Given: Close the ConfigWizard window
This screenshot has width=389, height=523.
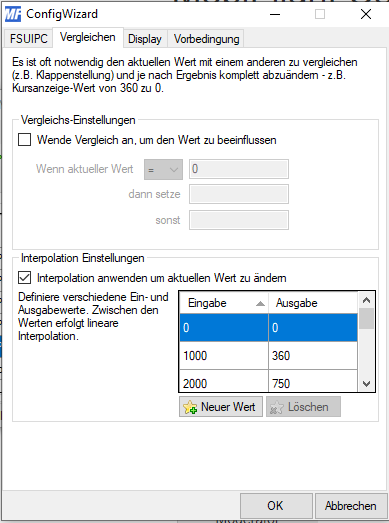Looking at the screenshot, I should coord(366,14).
